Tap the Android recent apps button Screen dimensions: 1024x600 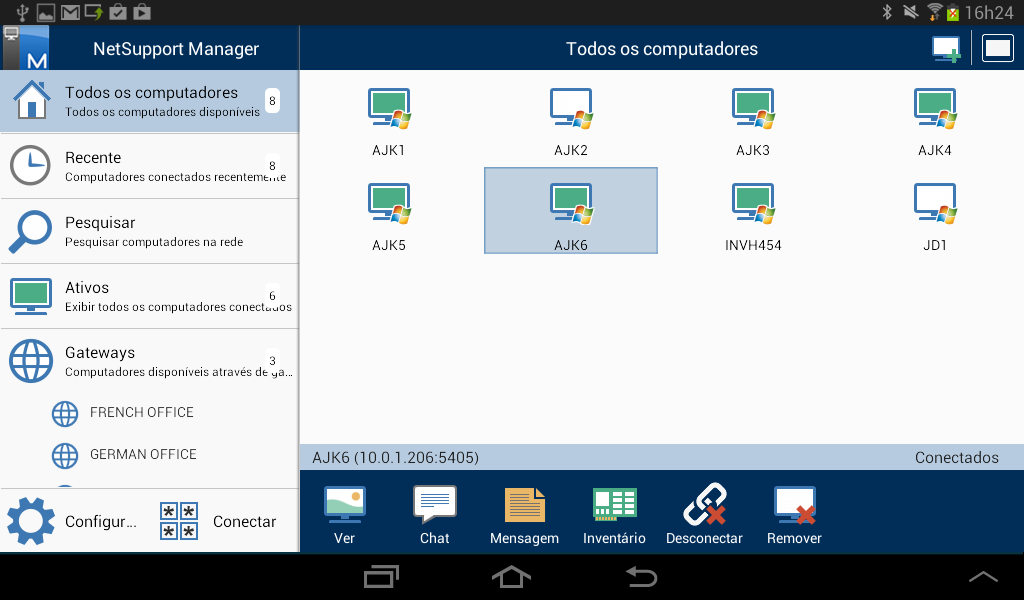pyautogui.click(x=381, y=576)
